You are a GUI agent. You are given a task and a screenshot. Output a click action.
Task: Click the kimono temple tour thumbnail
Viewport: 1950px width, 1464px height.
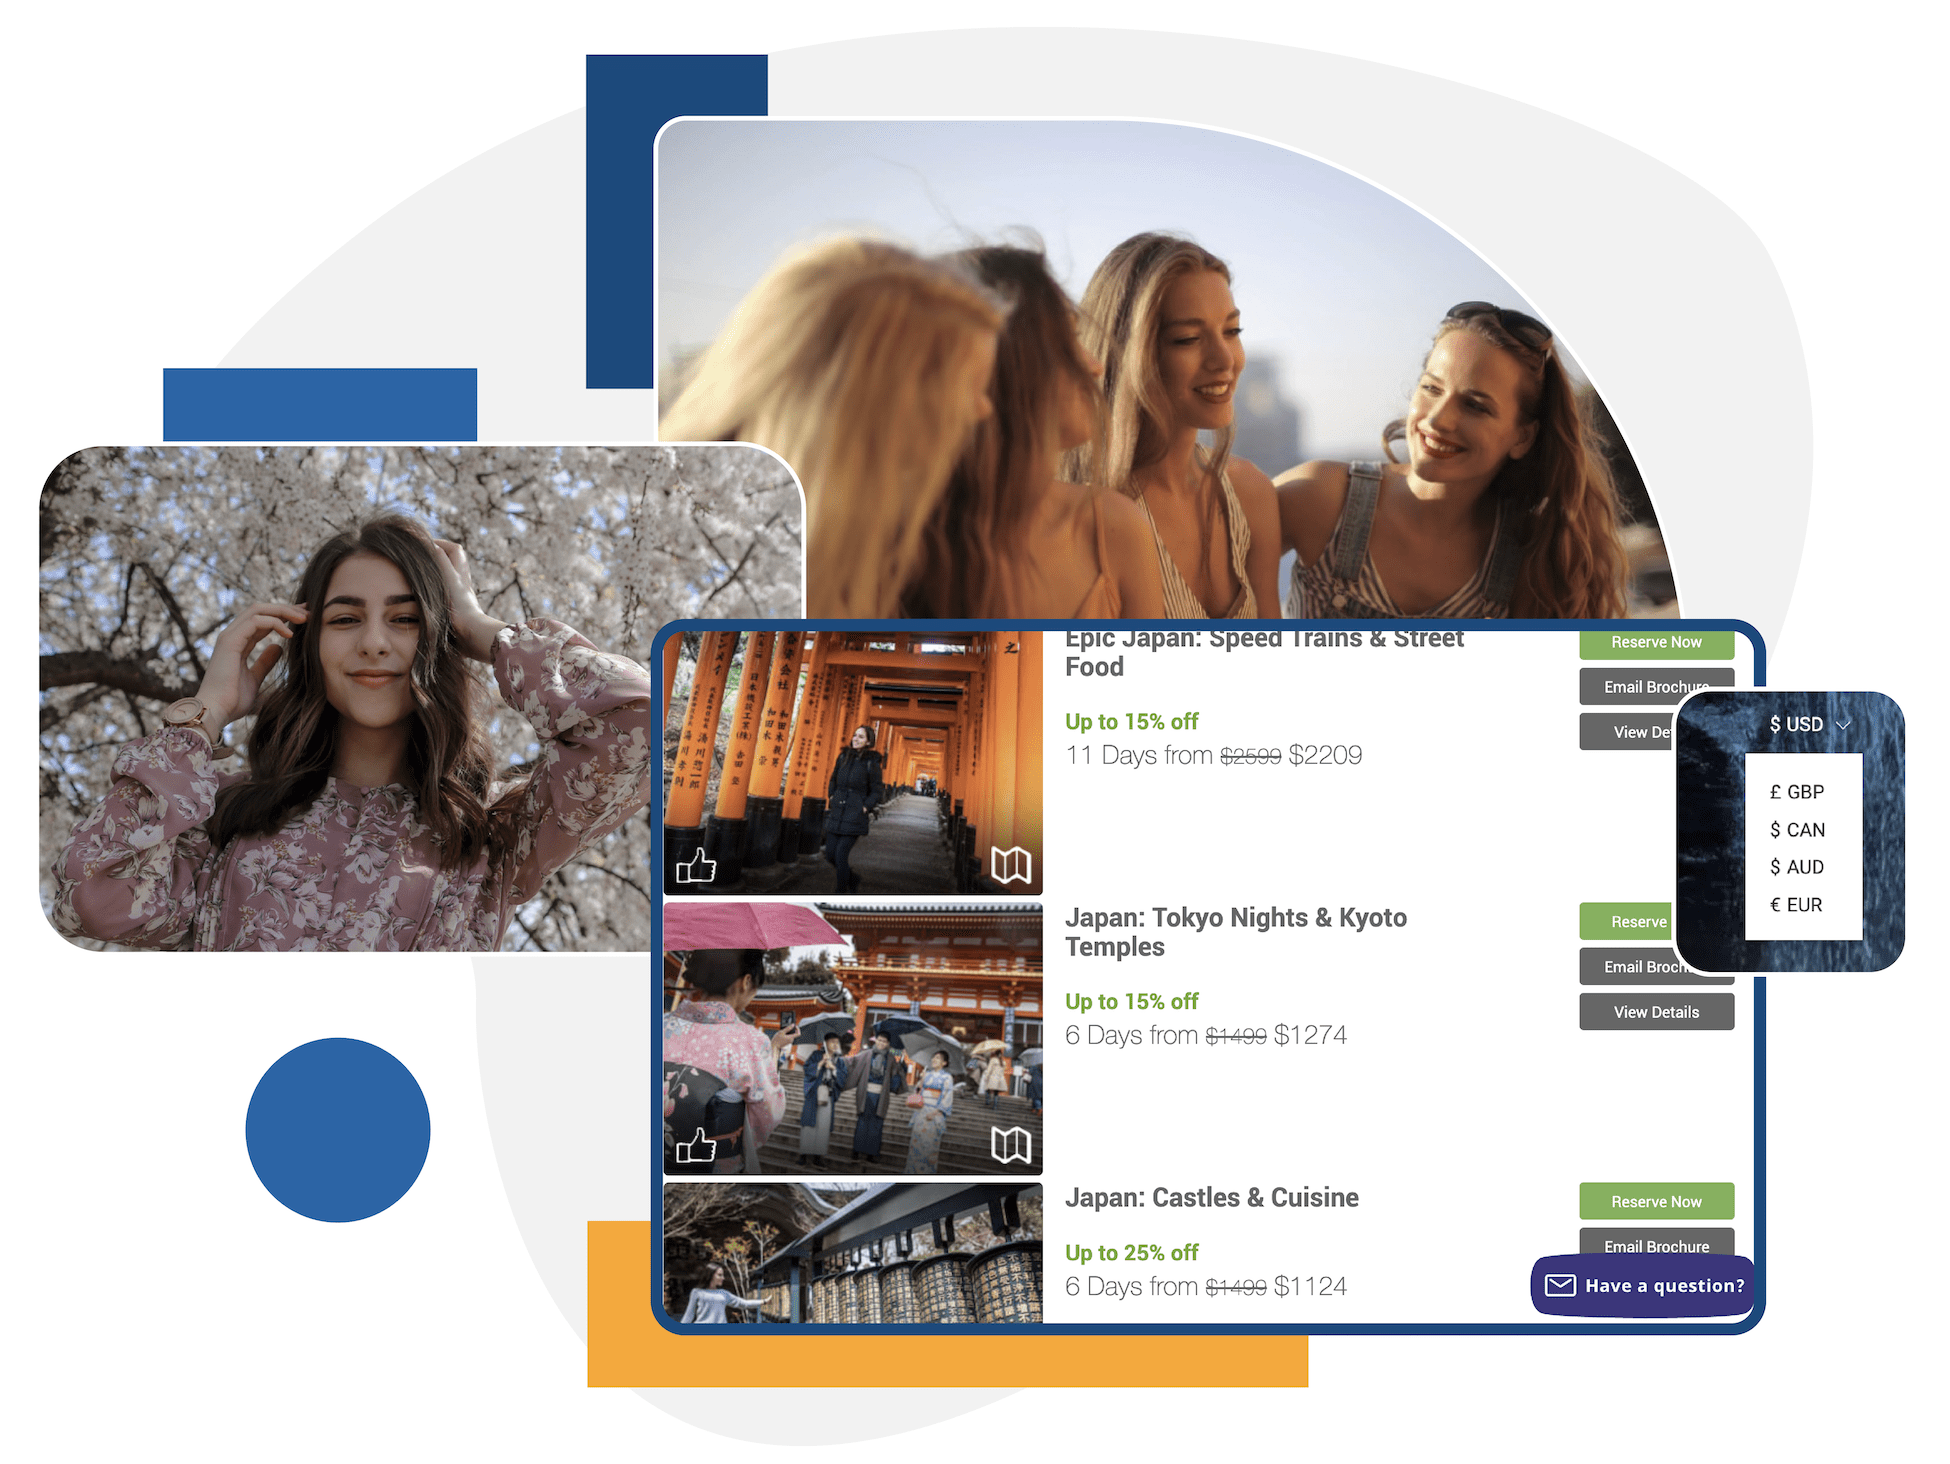pyautogui.click(x=853, y=1039)
